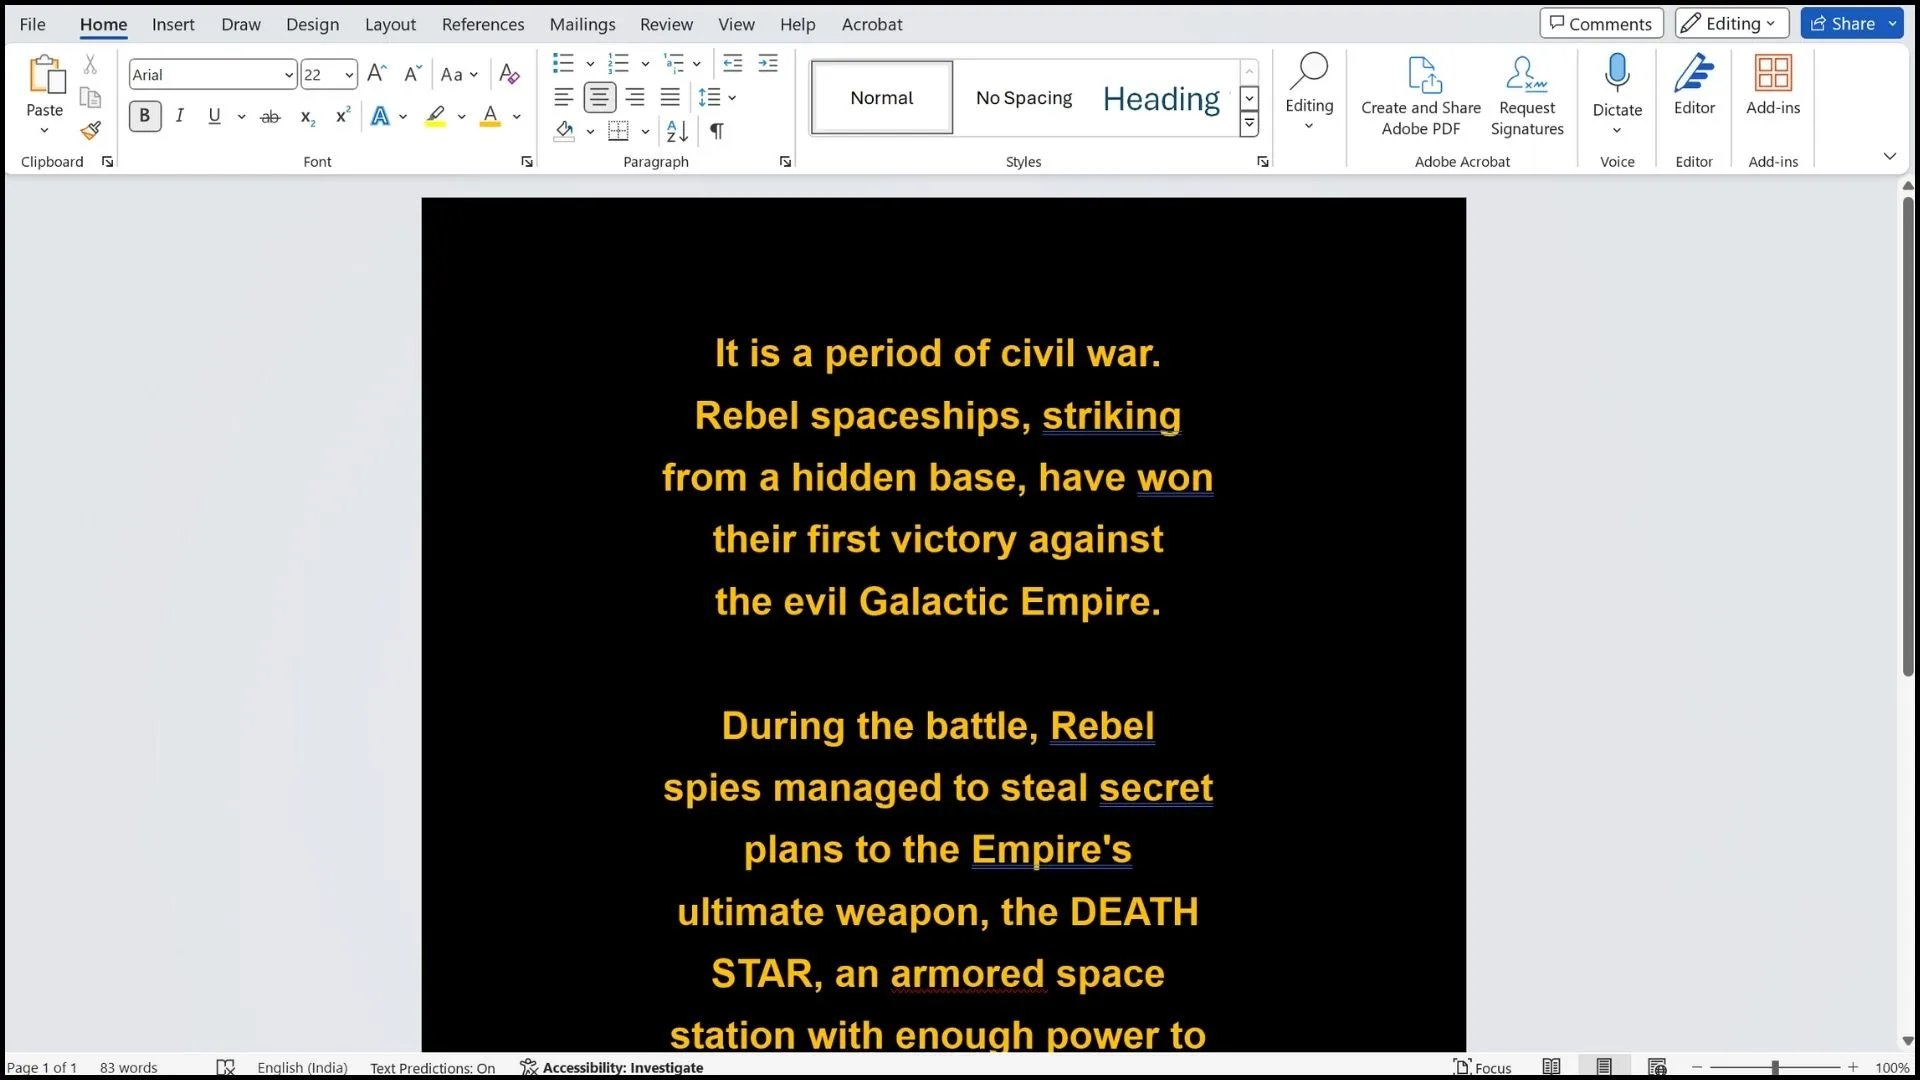Image resolution: width=1920 pixels, height=1080 pixels.
Task: Click the Numbered list icon
Action: [x=618, y=62]
